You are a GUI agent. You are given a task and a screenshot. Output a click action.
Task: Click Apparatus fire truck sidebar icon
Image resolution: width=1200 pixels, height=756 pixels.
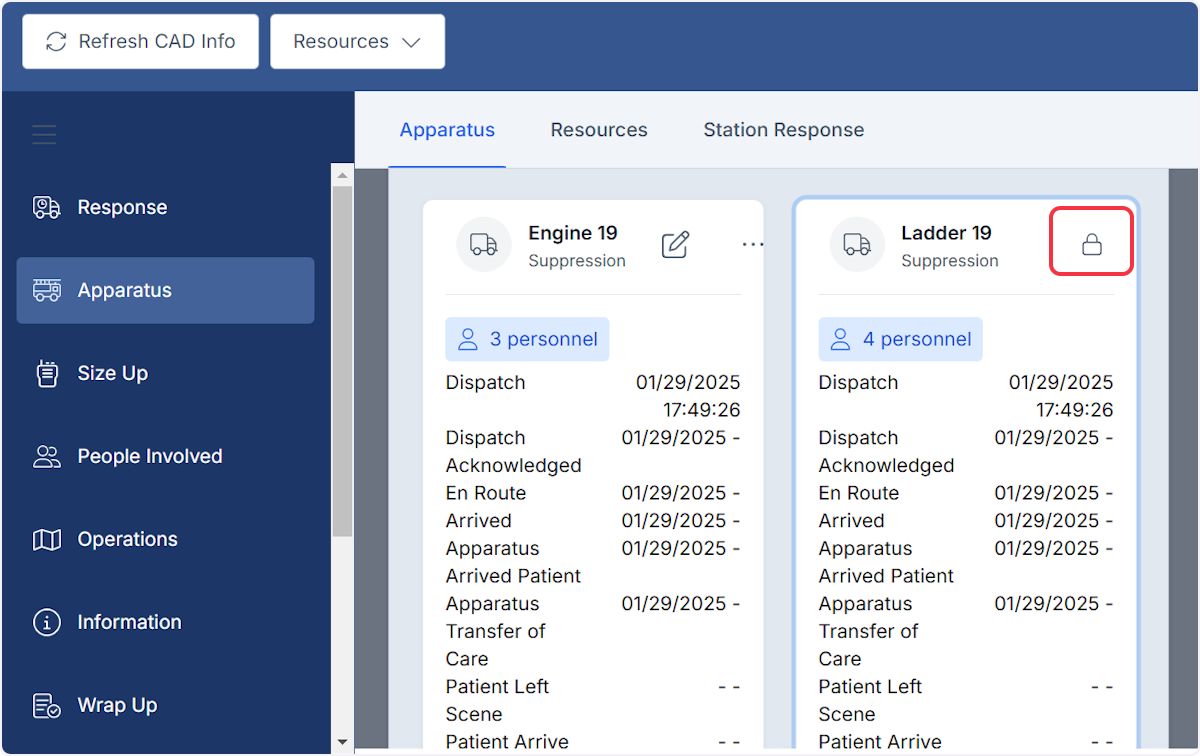pos(47,291)
